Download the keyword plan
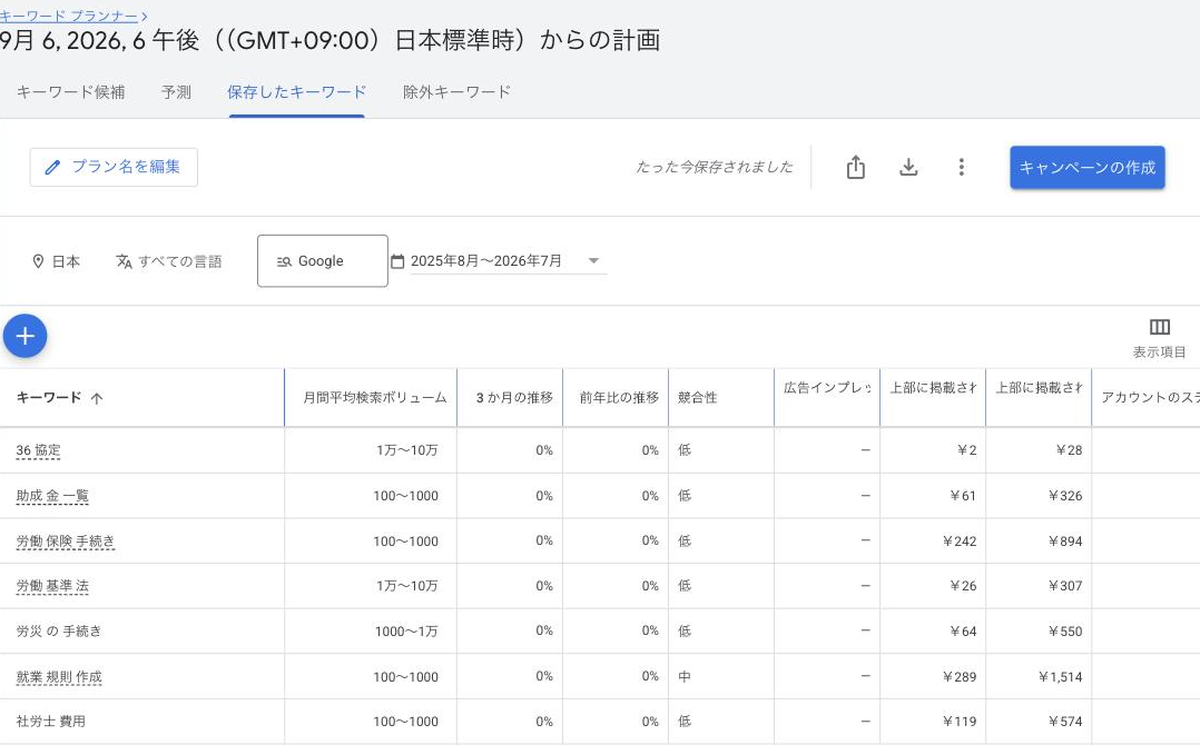Screen dimensions: 1200x745 [x=908, y=167]
